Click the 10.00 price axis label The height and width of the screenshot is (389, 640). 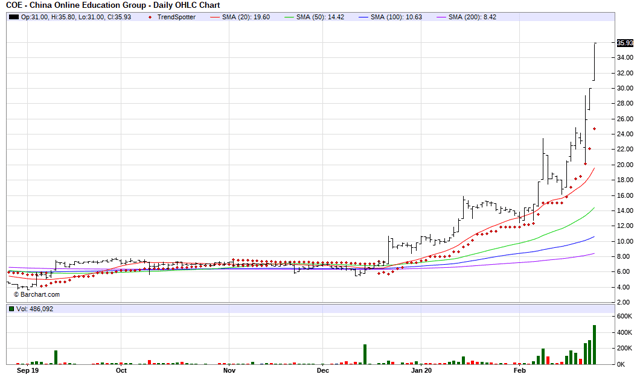tap(625, 241)
